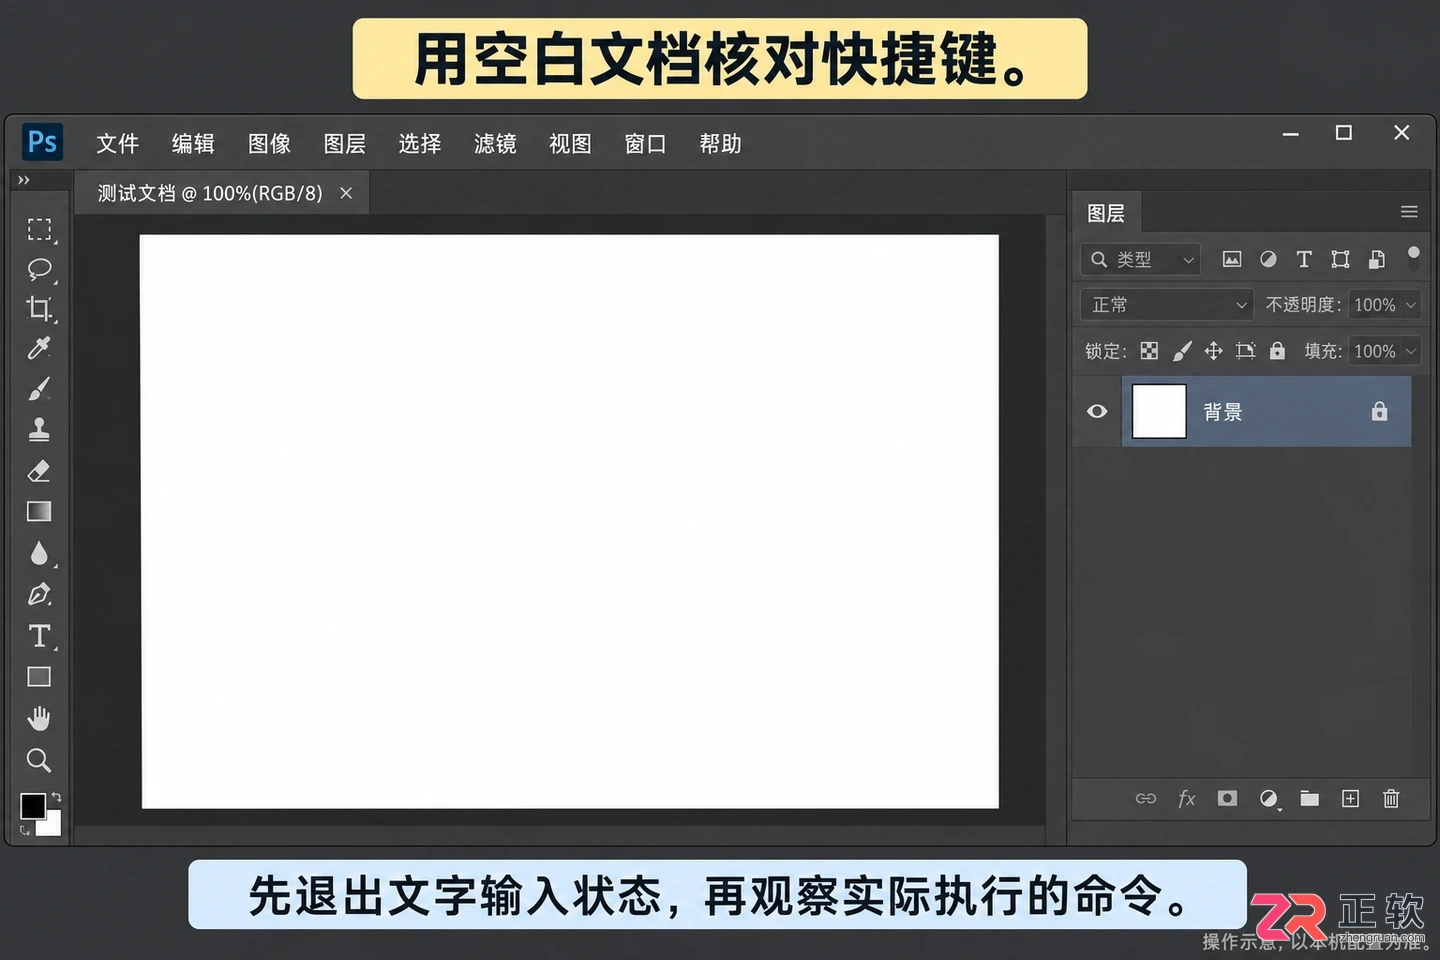Close the 测试文档 document tab
Image resolution: width=1440 pixels, height=960 pixels.
click(346, 193)
